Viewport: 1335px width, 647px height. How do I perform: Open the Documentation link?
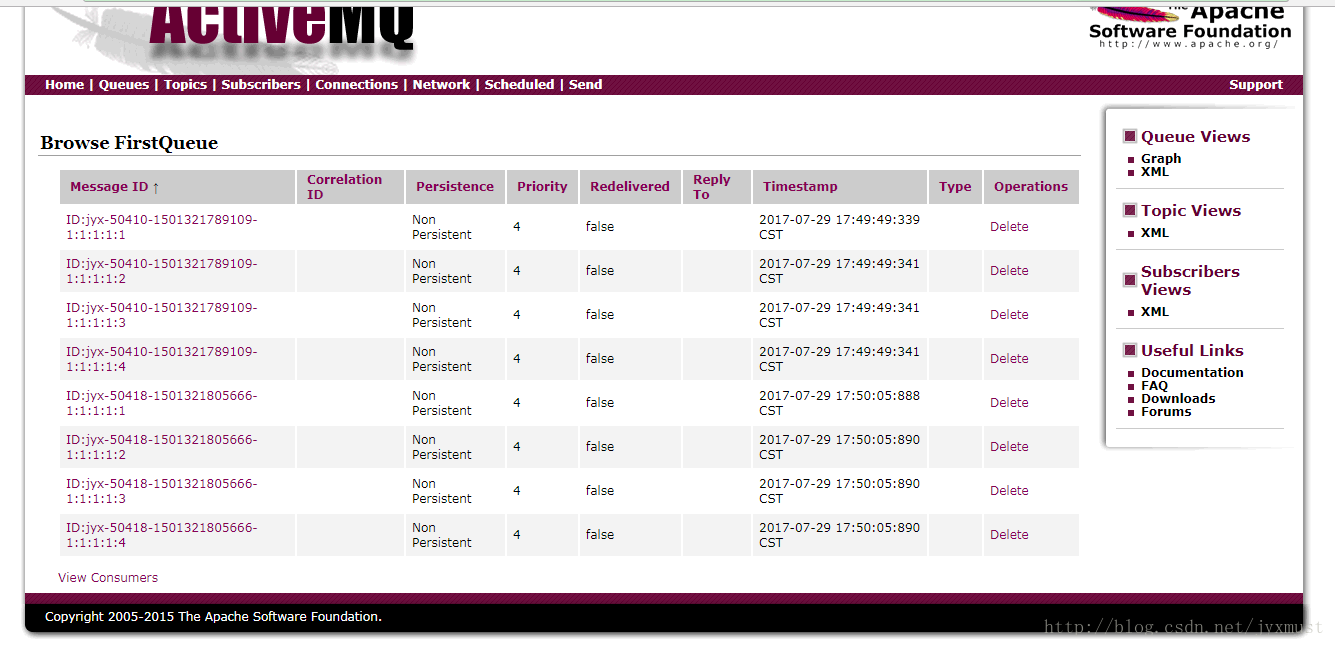pyautogui.click(x=1192, y=373)
